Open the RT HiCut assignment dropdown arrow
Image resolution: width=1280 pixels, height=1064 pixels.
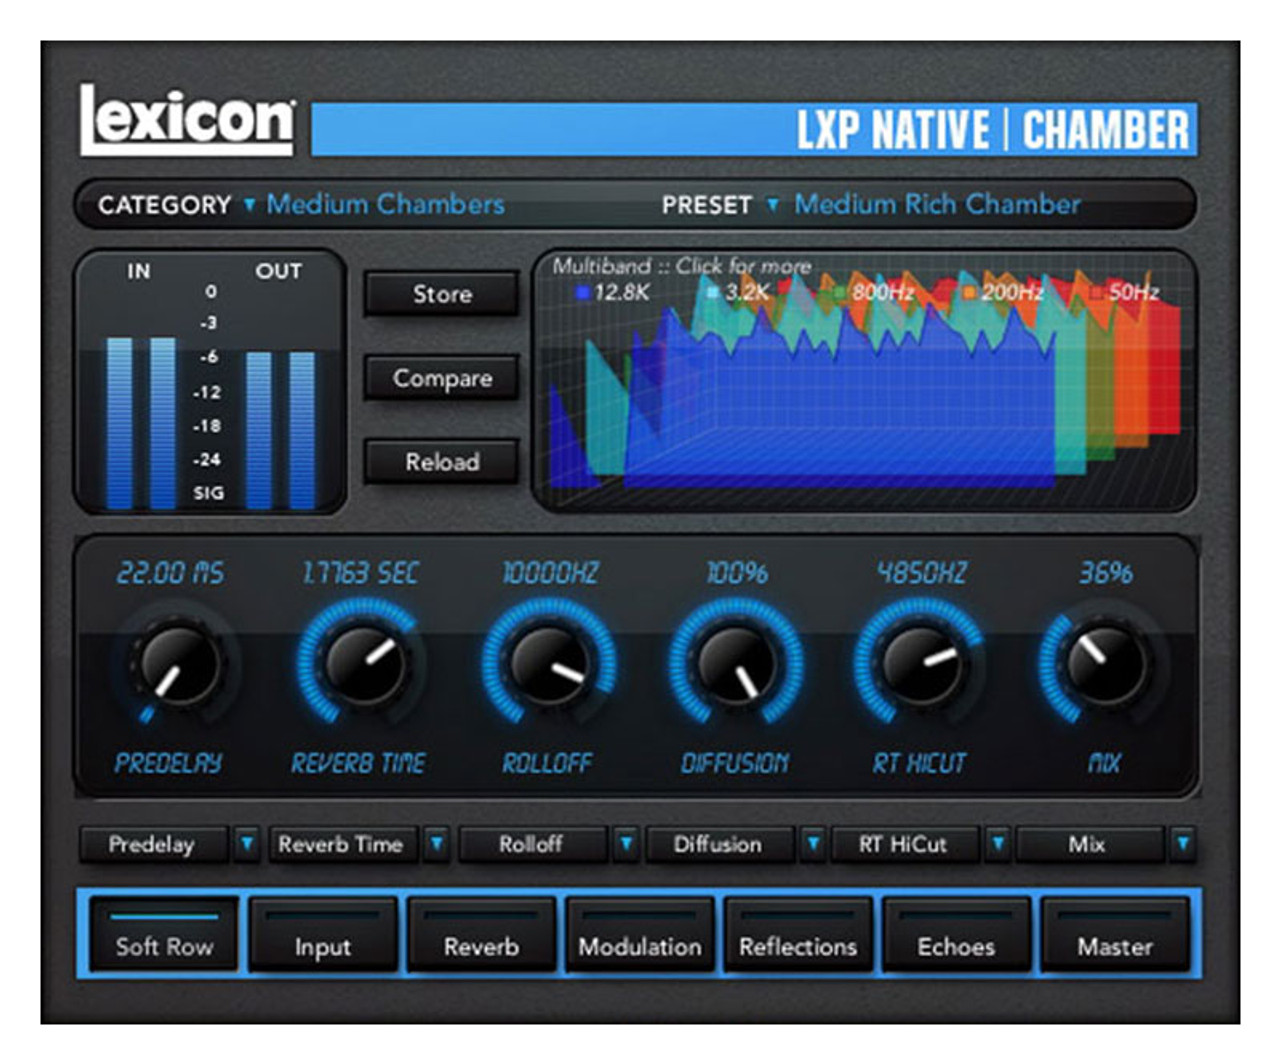(x=997, y=844)
